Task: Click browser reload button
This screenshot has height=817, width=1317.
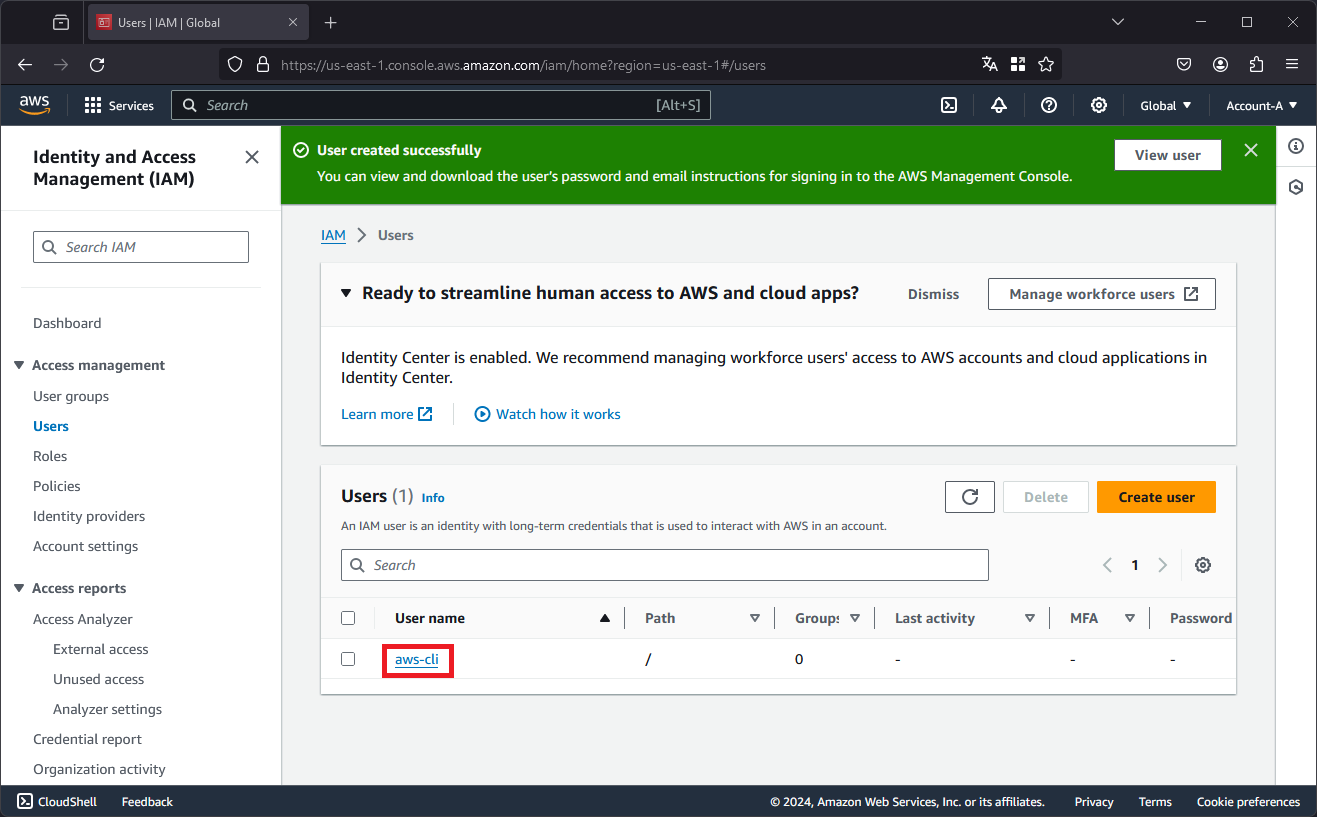Action: point(97,64)
